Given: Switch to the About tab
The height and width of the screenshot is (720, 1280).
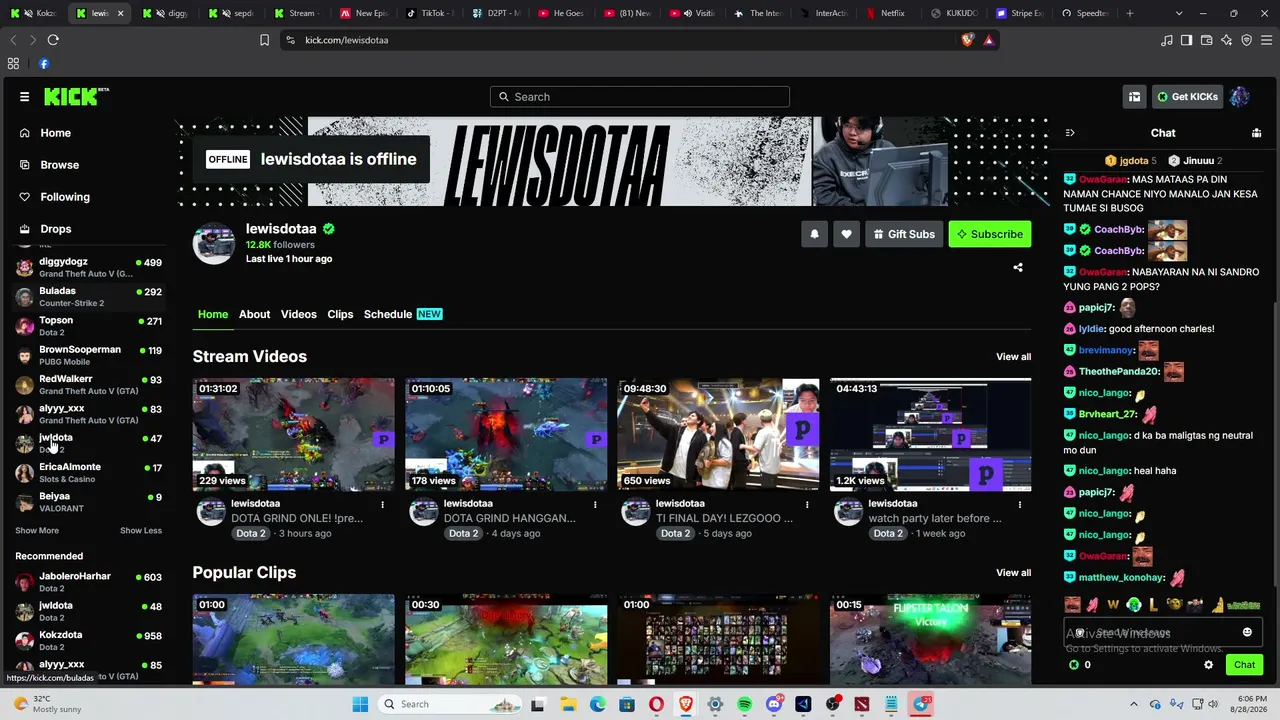Looking at the screenshot, I should tap(254, 314).
